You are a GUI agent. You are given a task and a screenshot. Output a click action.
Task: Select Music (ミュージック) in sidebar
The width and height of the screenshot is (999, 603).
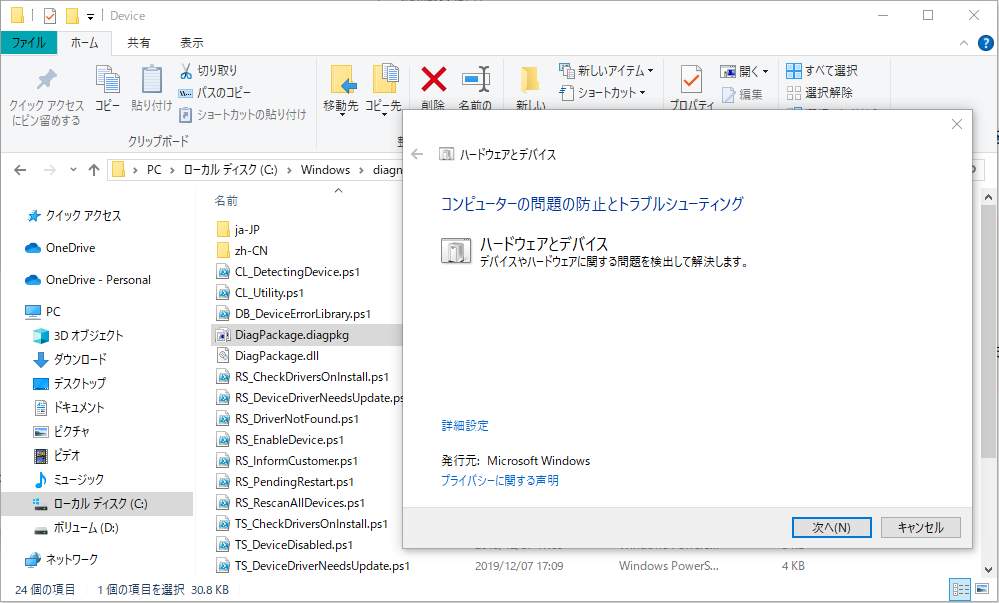coord(69,479)
